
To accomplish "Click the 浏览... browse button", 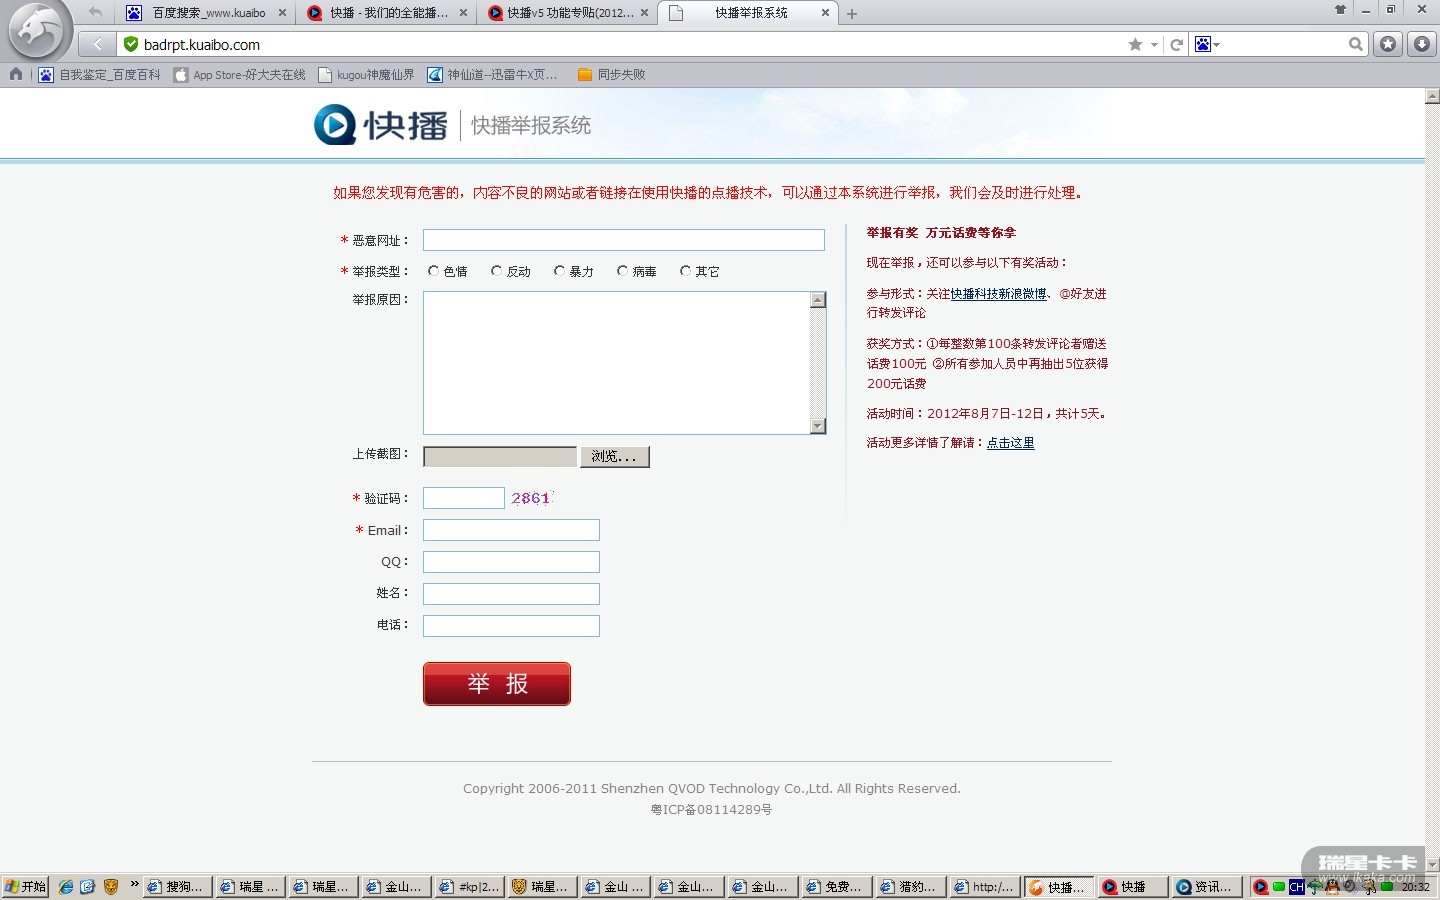I will [614, 457].
